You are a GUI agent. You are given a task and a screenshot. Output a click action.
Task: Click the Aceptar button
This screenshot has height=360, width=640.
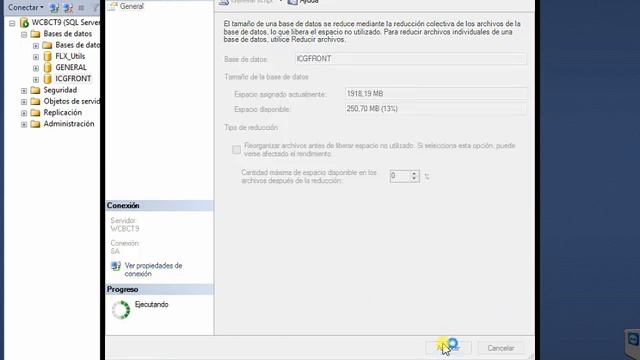click(448, 348)
